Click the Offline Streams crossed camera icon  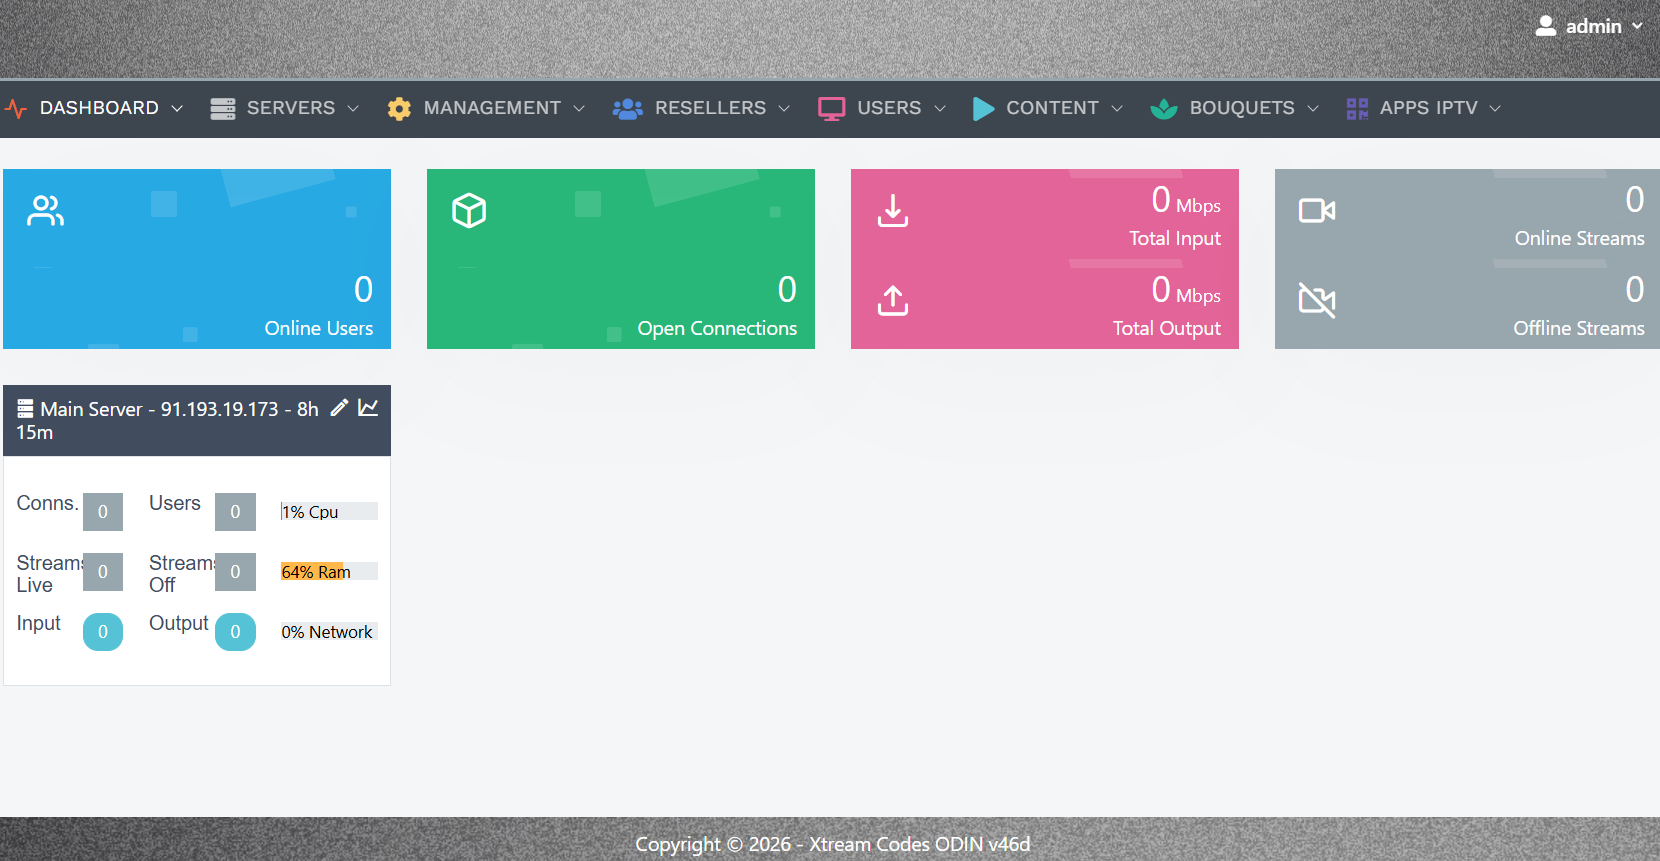click(1317, 300)
